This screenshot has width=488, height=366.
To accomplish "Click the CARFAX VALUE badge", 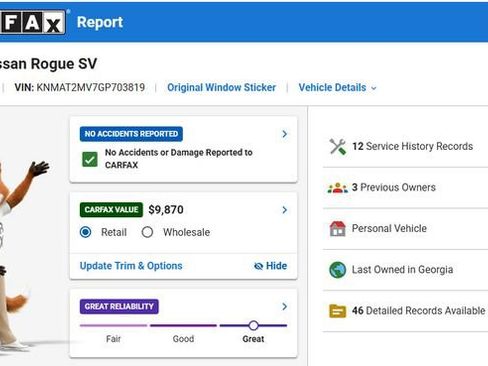I will (x=111, y=210).
